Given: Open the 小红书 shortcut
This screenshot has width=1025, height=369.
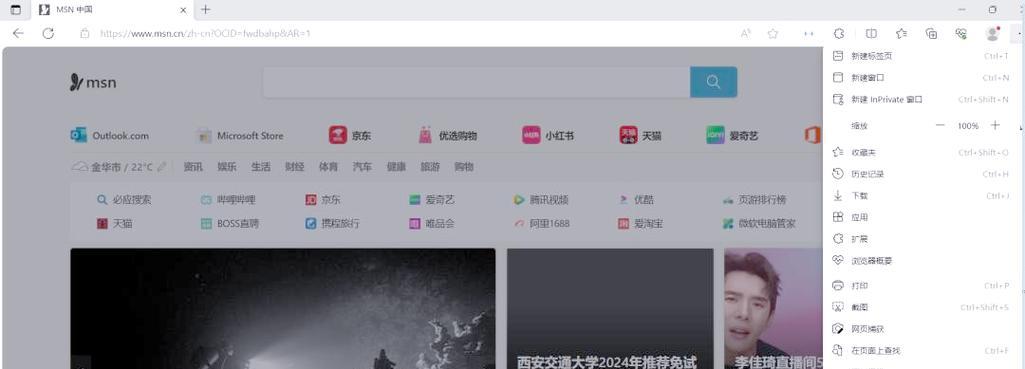Looking at the screenshot, I should [549, 135].
